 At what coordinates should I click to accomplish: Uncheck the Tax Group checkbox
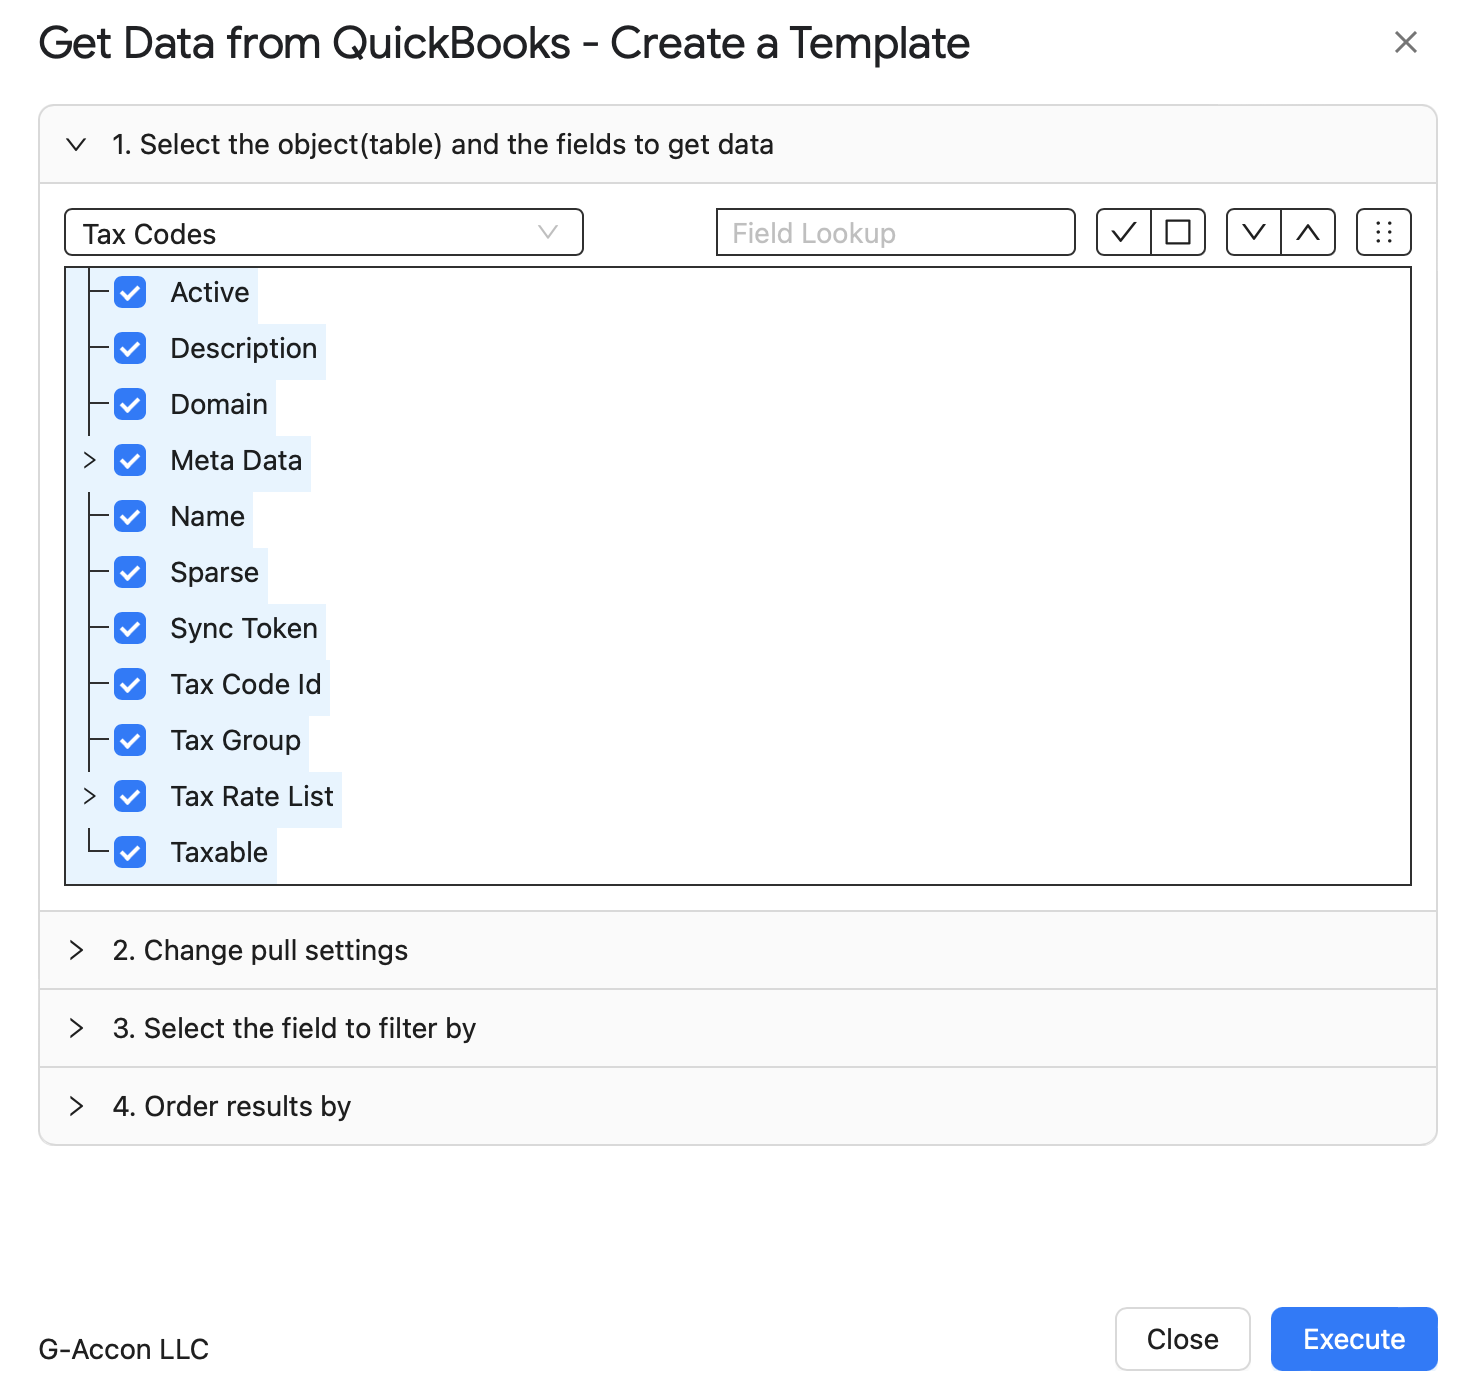pyautogui.click(x=130, y=740)
